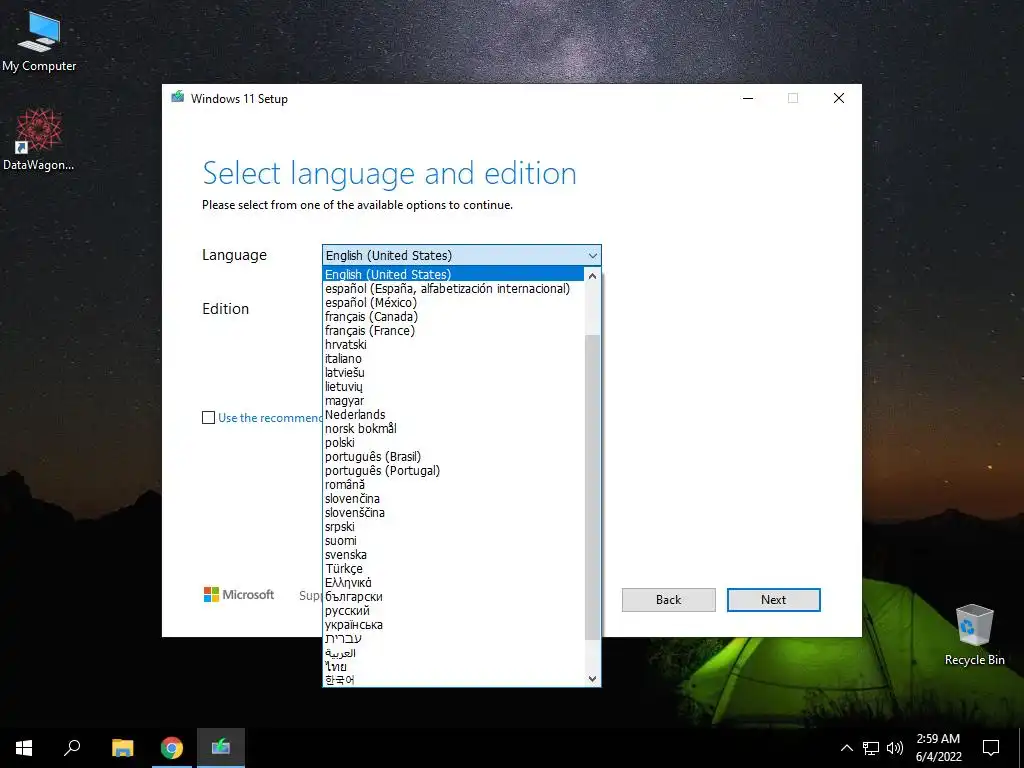Collapse the Language combo box arrow
1024x768 pixels.
click(592, 255)
